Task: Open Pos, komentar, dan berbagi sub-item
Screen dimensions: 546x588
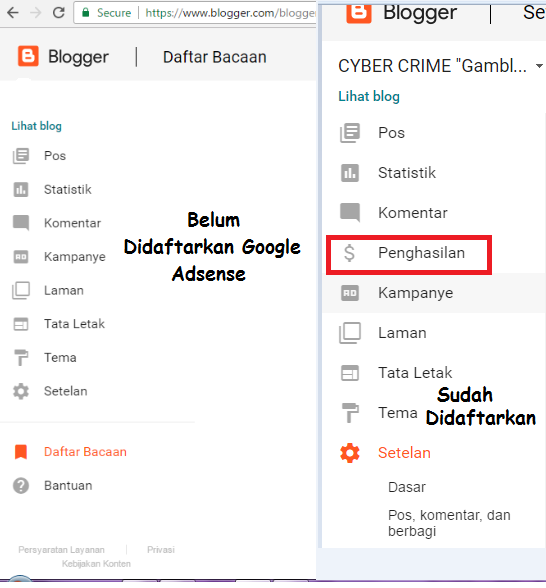Action: point(449,523)
